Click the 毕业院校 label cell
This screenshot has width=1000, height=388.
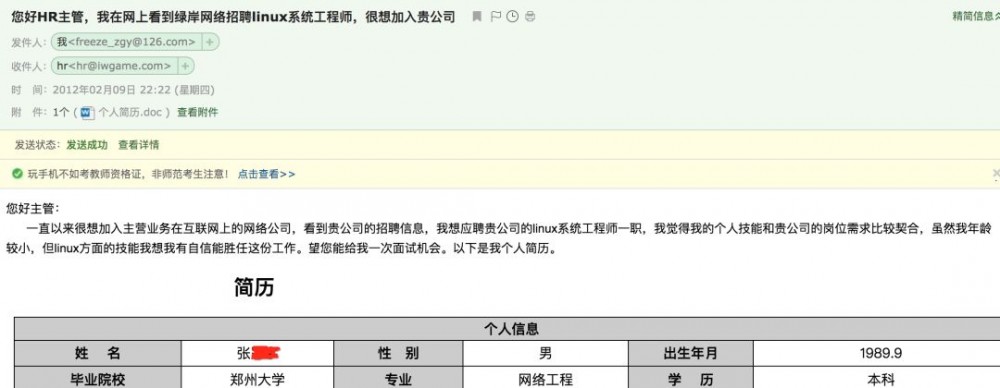point(98,378)
